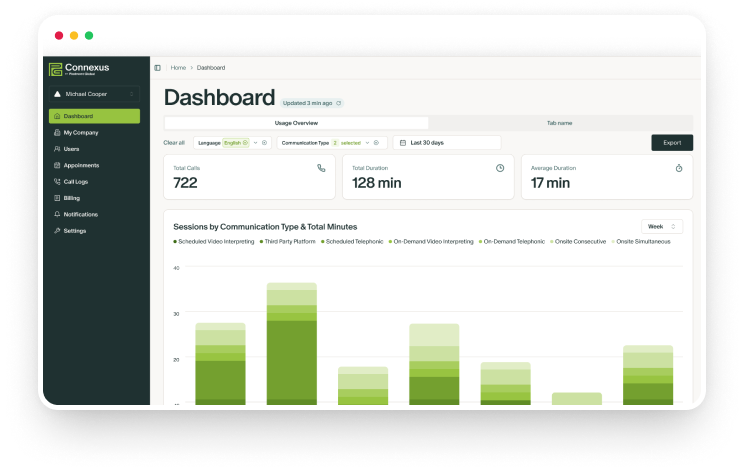
Task: Click the clock icon on Total Duration card
Action: pyautogui.click(x=500, y=168)
